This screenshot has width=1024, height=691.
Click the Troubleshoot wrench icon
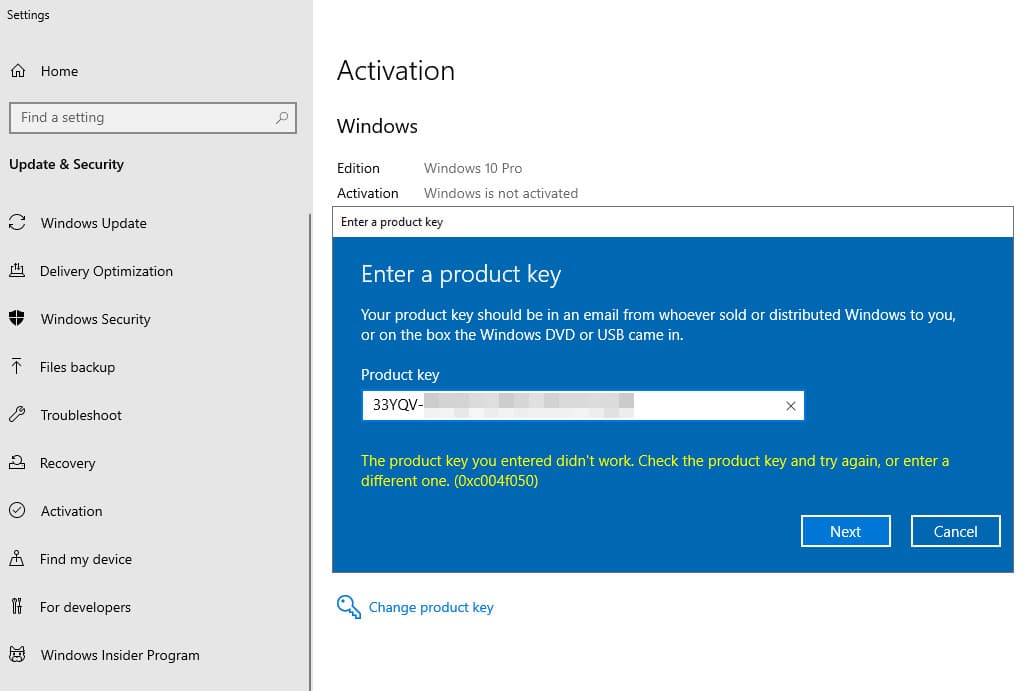(17, 414)
